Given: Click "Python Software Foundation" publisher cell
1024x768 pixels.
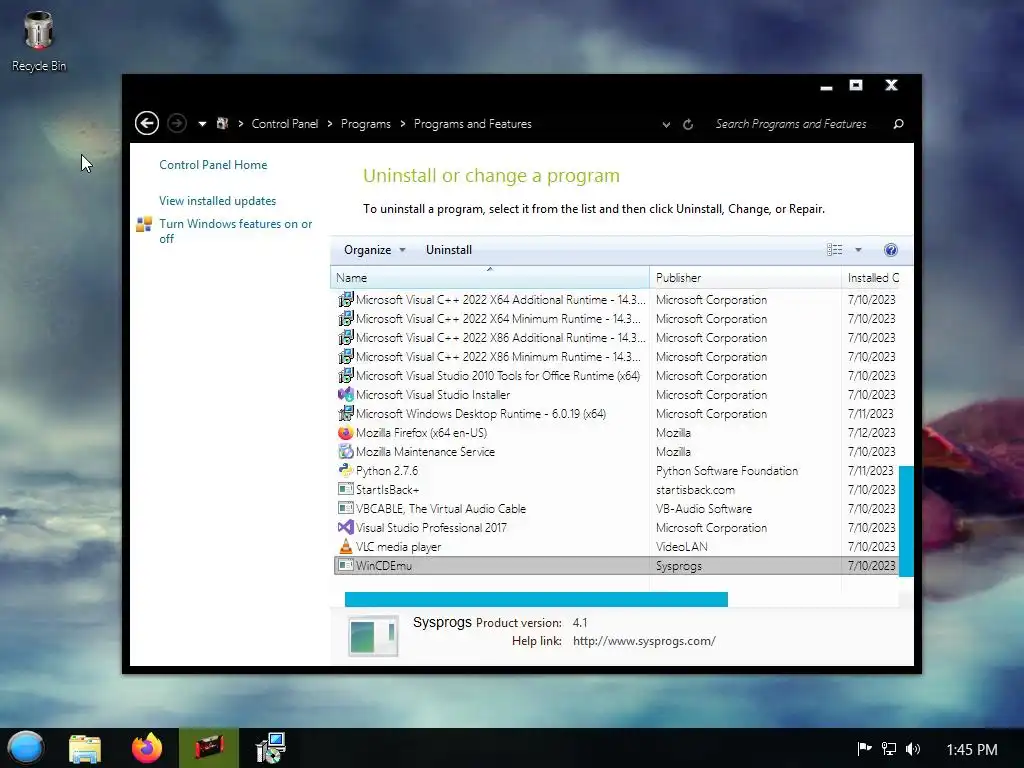Looking at the screenshot, I should pyautogui.click(x=727, y=470).
